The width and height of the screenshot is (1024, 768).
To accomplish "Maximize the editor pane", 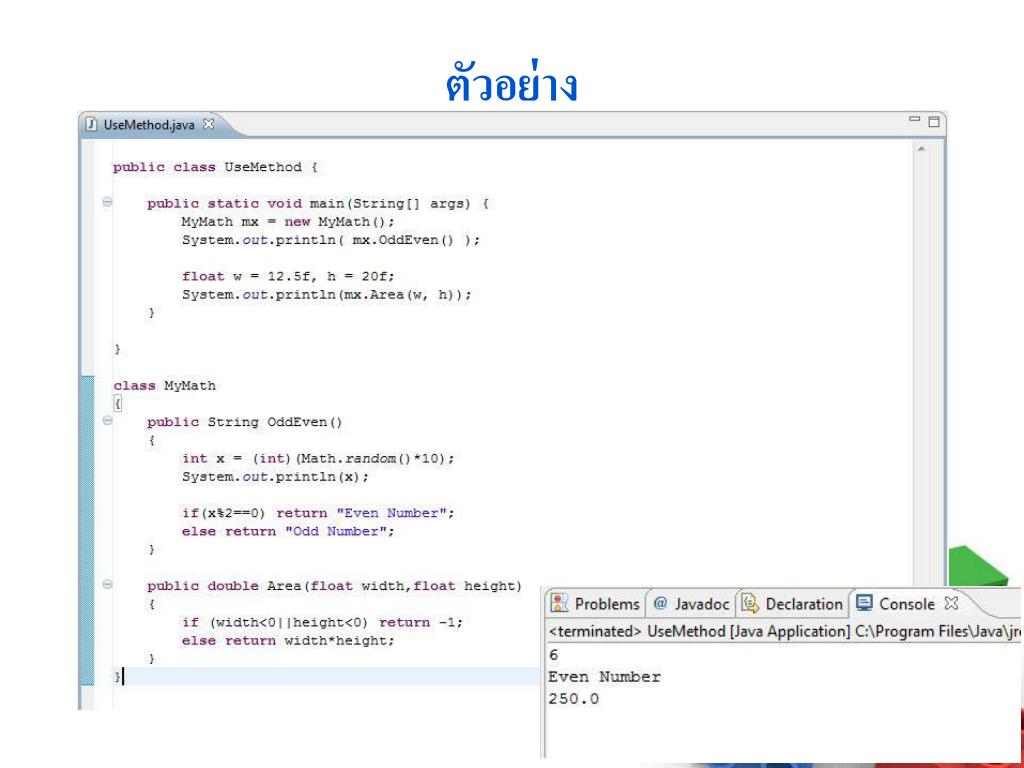I will (x=934, y=121).
